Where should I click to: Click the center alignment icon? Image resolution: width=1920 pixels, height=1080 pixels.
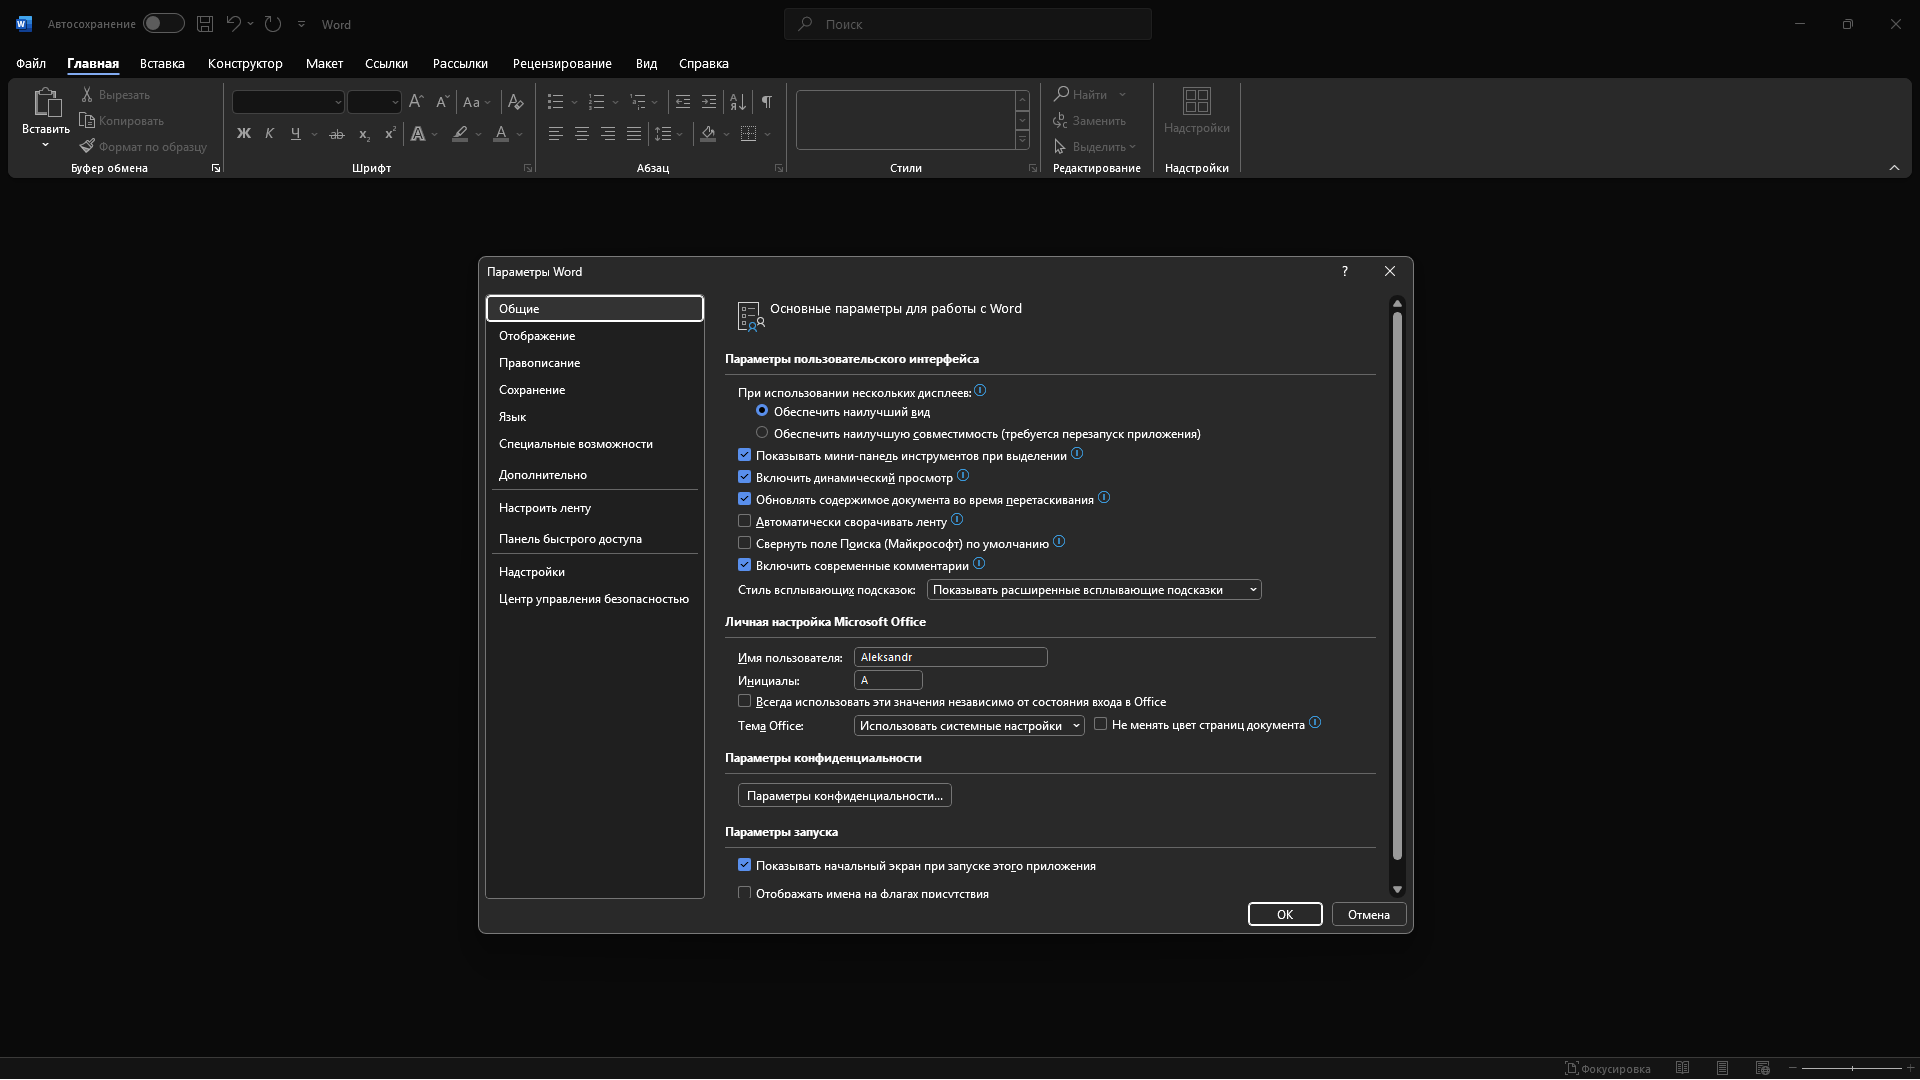[581, 134]
